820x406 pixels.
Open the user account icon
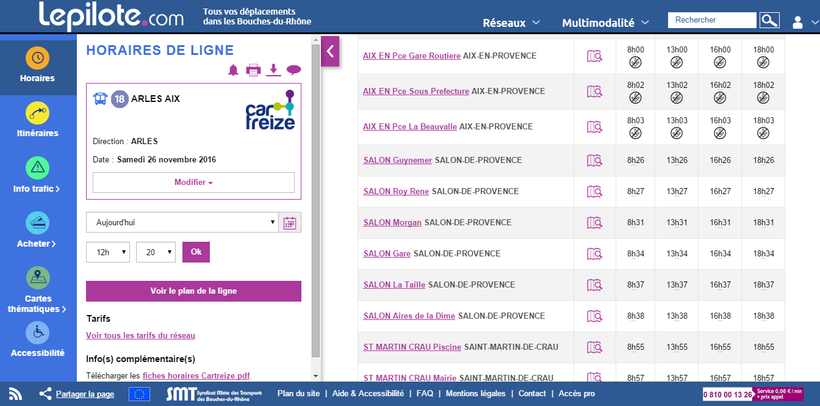tap(797, 21)
